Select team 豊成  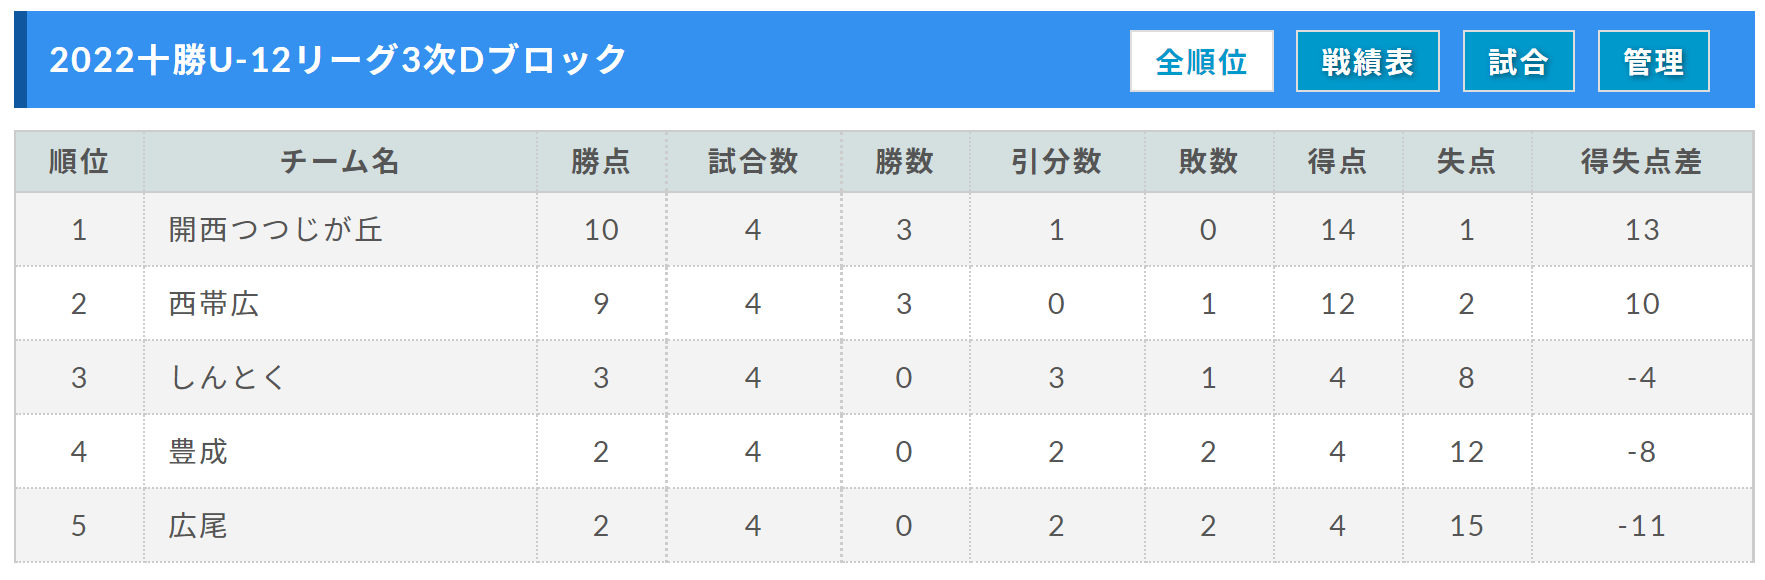(x=198, y=452)
